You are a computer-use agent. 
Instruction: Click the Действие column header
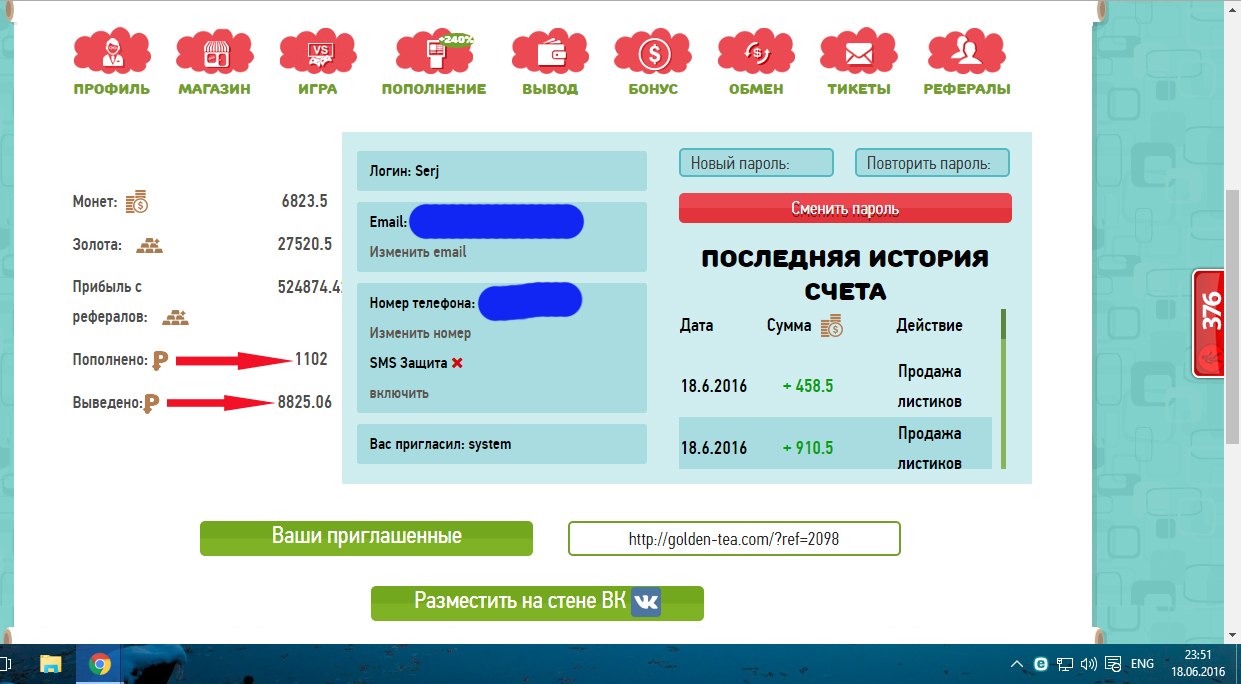point(930,325)
